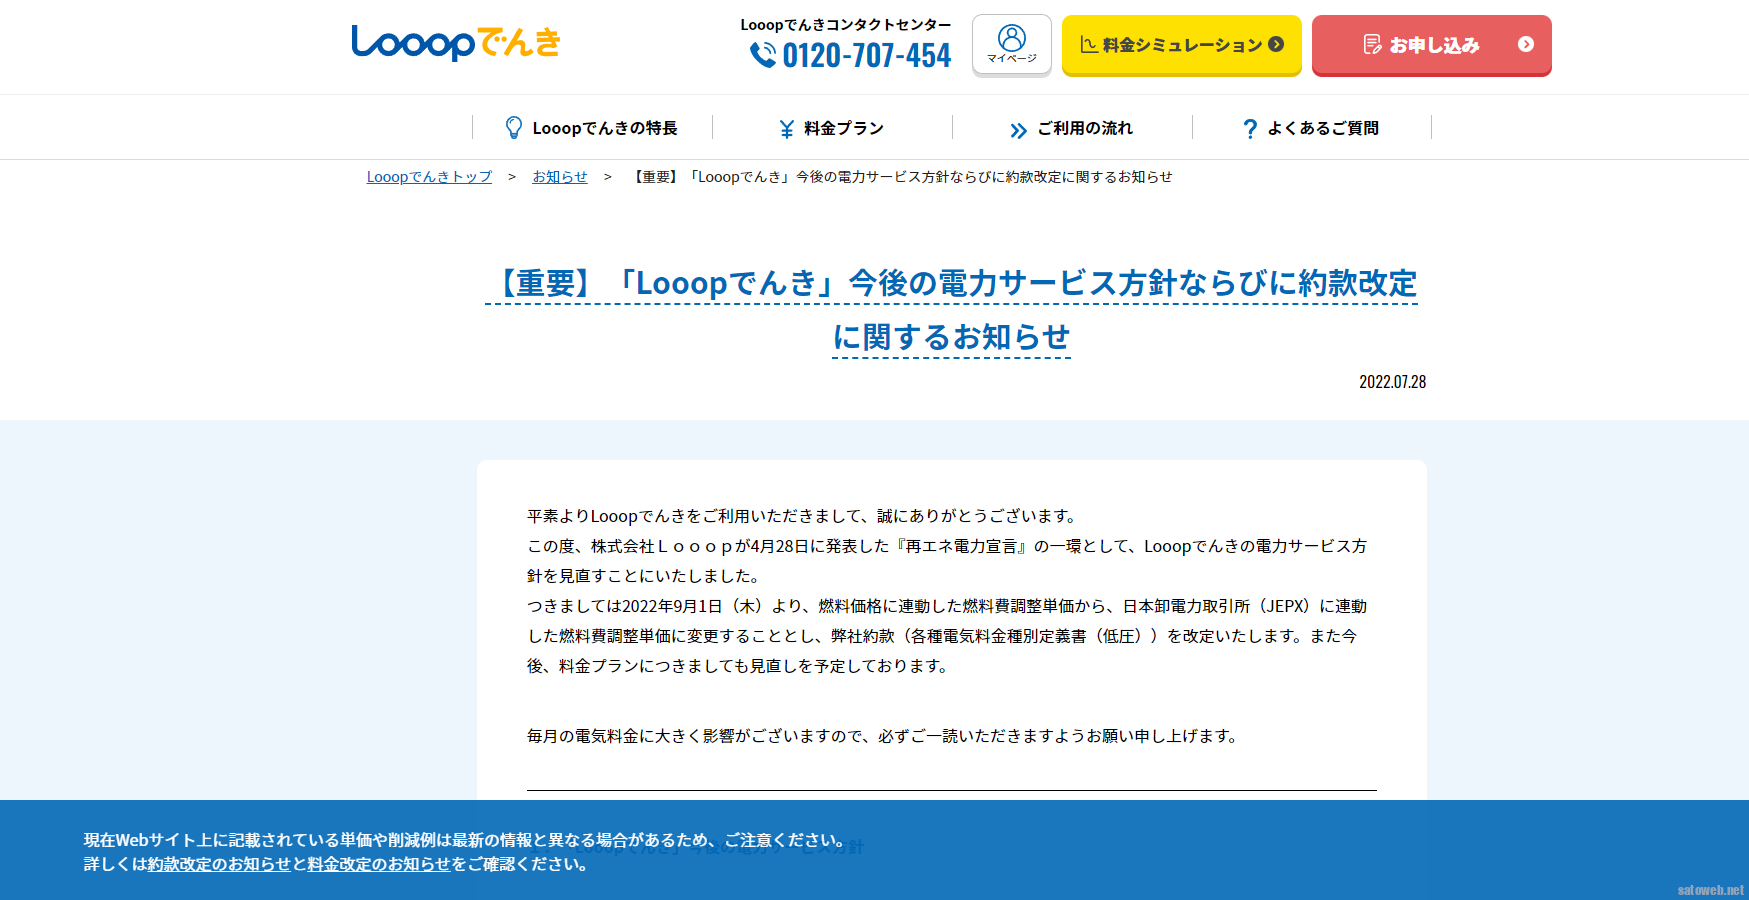Open よくあるご質問 menu item
Viewport: 1749px width, 900px height.
pyautogui.click(x=1312, y=128)
